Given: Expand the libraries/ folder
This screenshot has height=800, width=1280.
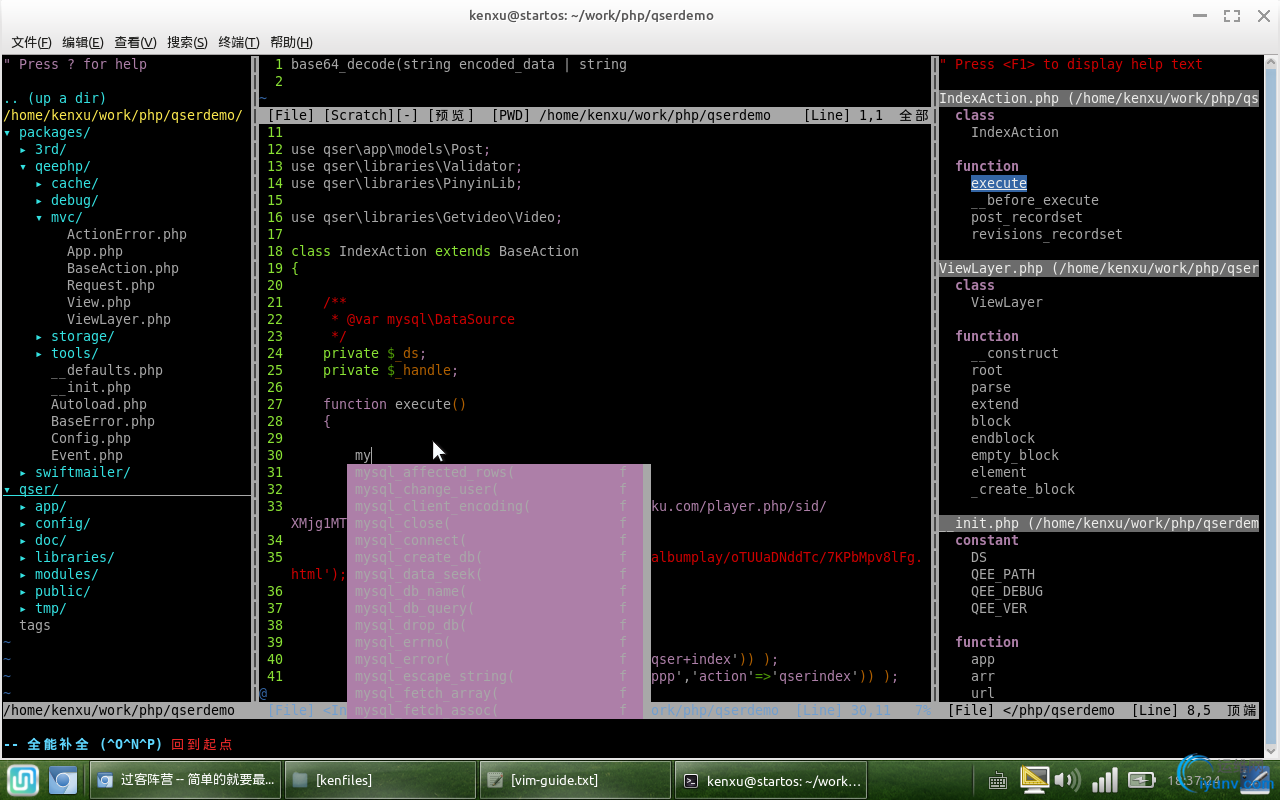Looking at the screenshot, I should pyautogui.click(x=67, y=557).
